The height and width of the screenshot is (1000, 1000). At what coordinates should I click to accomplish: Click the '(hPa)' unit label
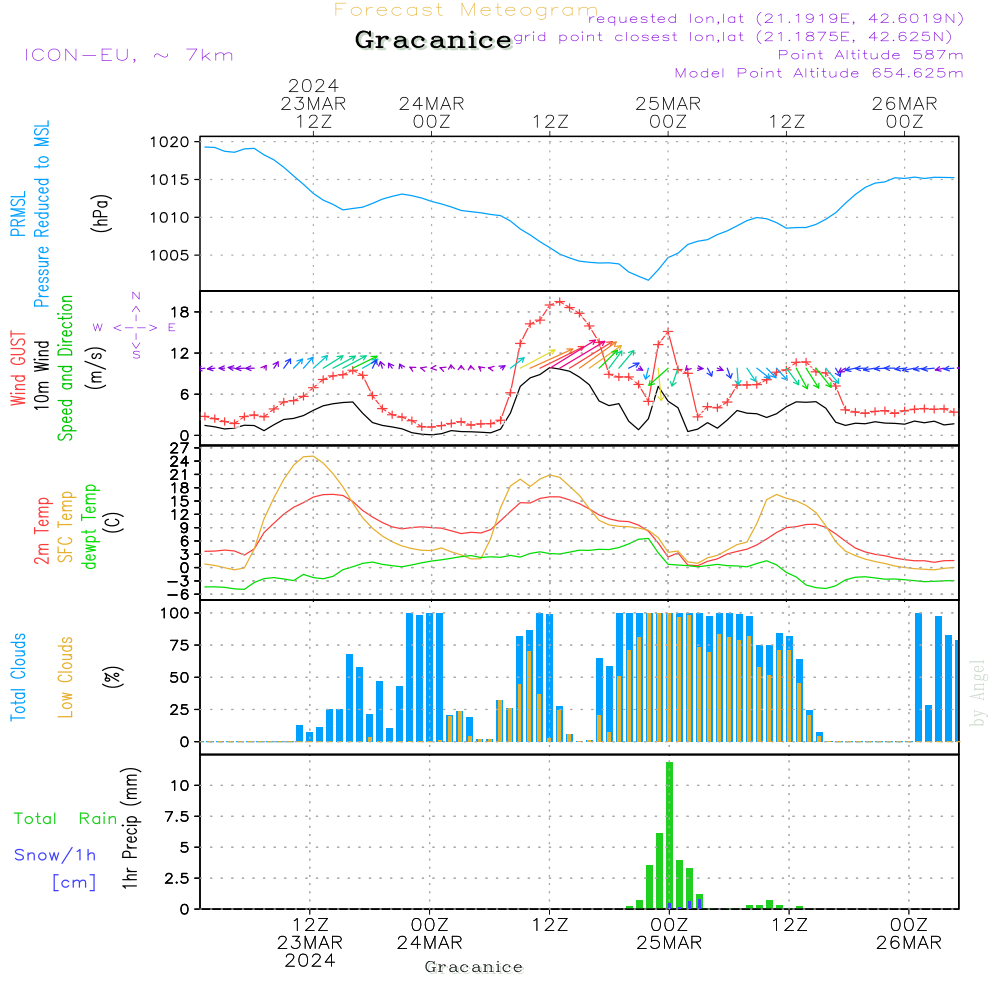(x=101, y=214)
